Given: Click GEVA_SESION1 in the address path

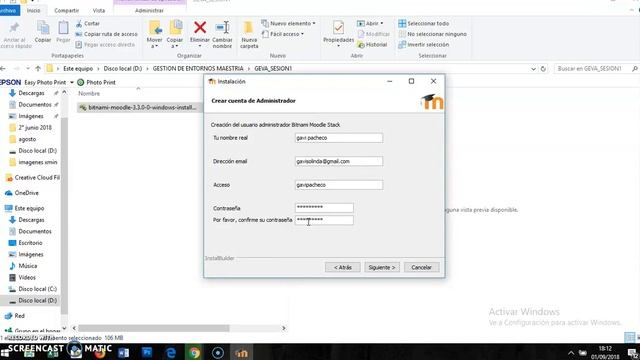Looking at the screenshot, I should [273, 69].
